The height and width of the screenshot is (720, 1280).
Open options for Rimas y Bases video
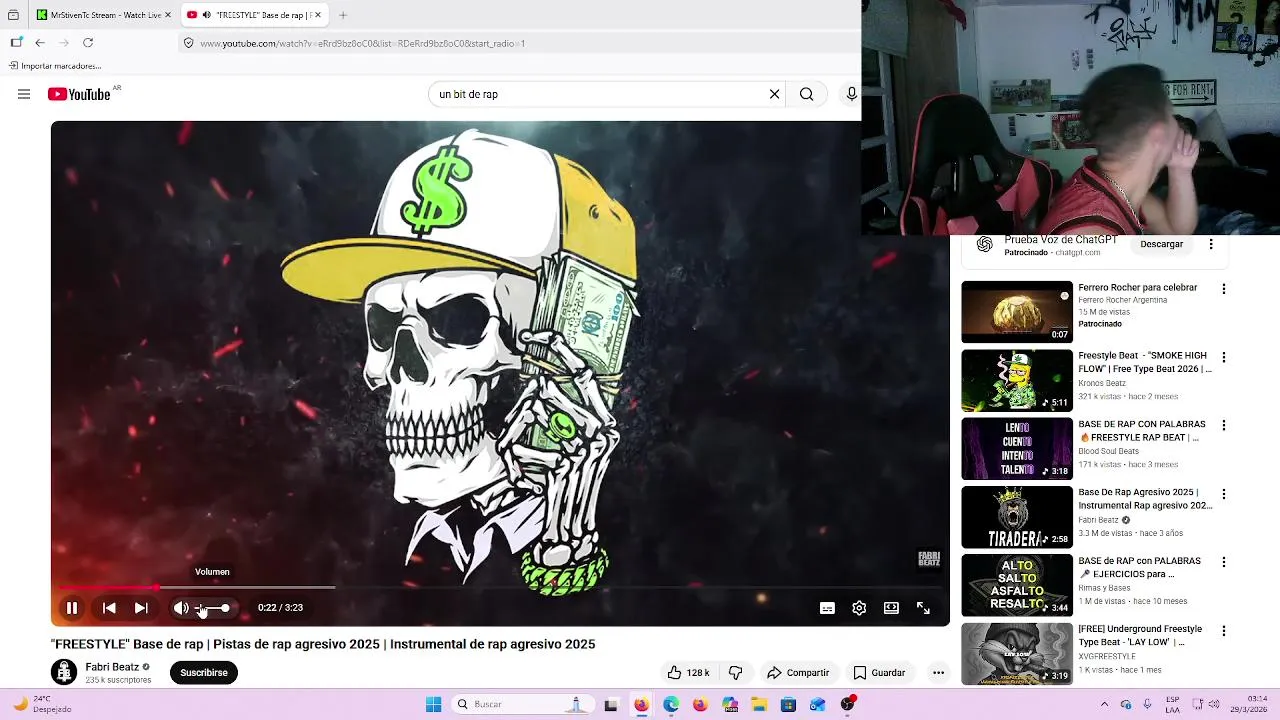click(x=1223, y=562)
